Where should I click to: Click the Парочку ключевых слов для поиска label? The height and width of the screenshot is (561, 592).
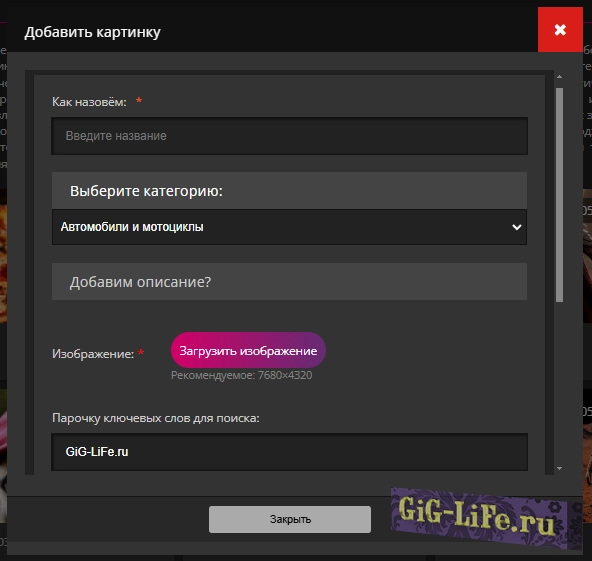tap(156, 418)
